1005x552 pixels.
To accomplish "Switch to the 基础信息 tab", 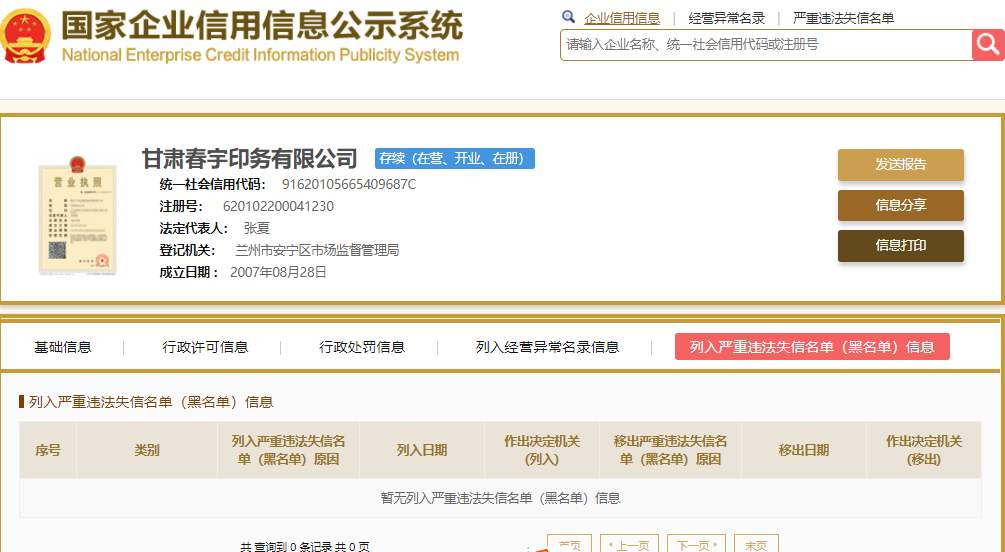I will 63,347.
